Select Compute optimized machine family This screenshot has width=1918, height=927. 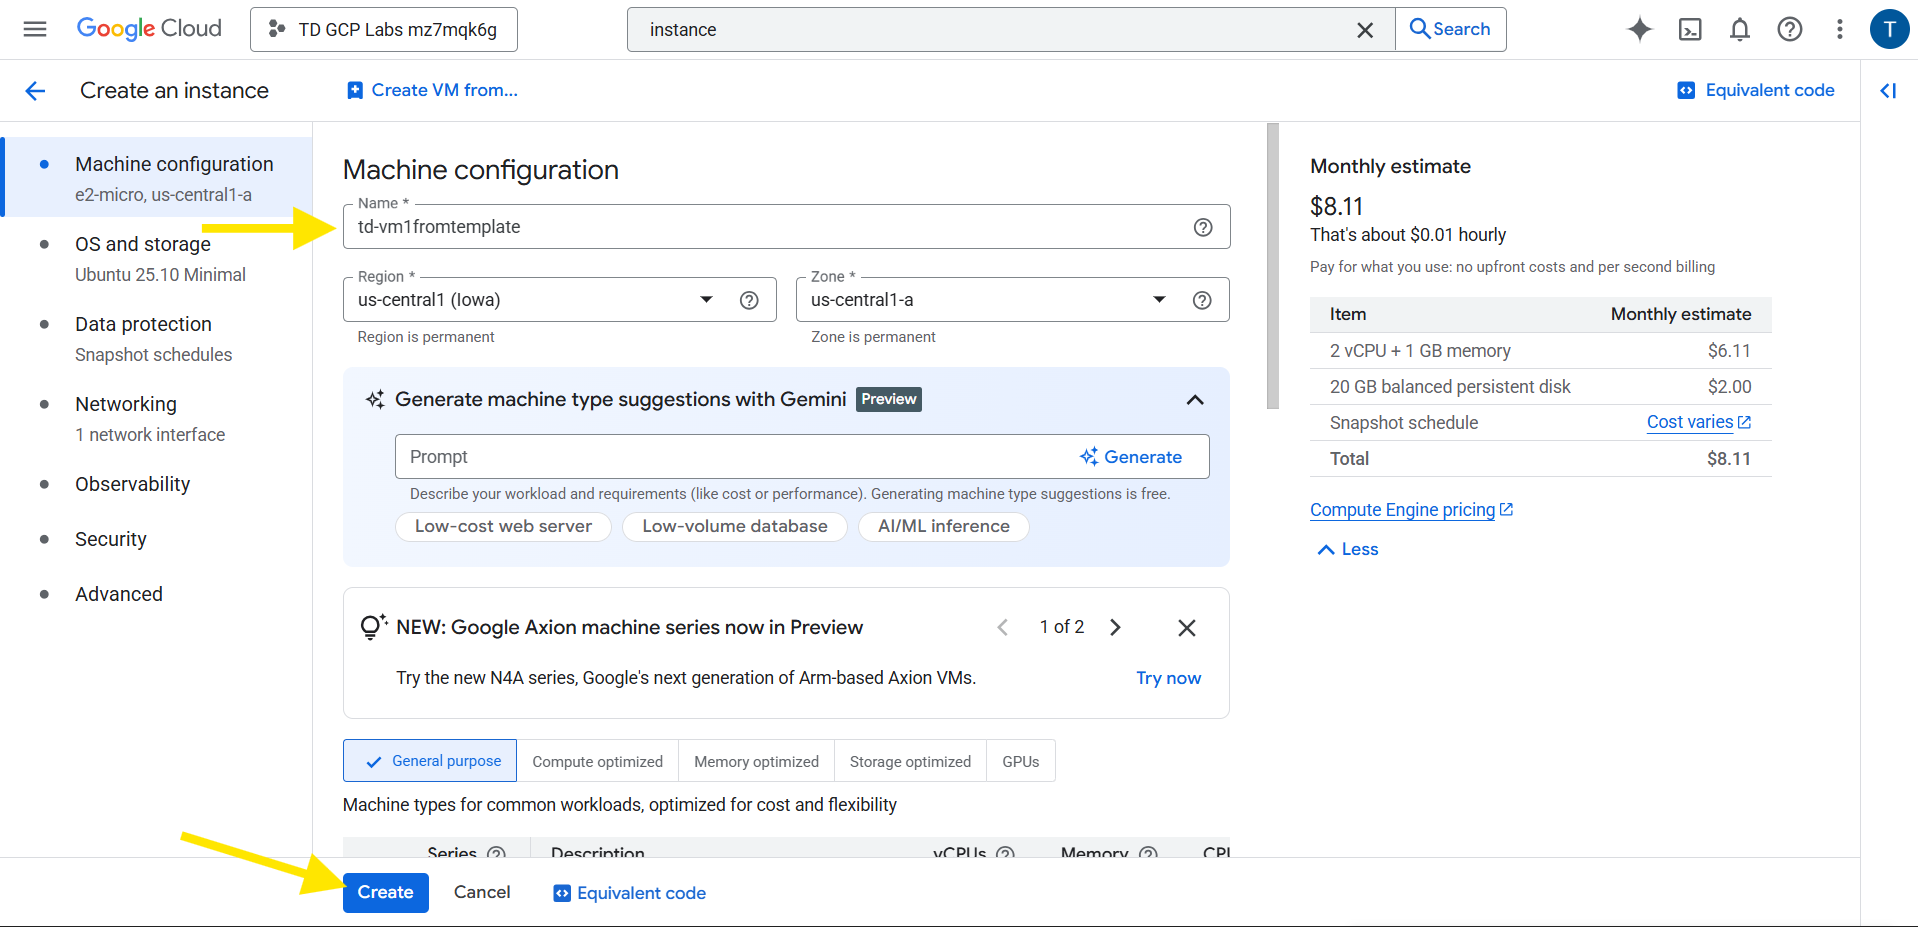pos(597,761)
